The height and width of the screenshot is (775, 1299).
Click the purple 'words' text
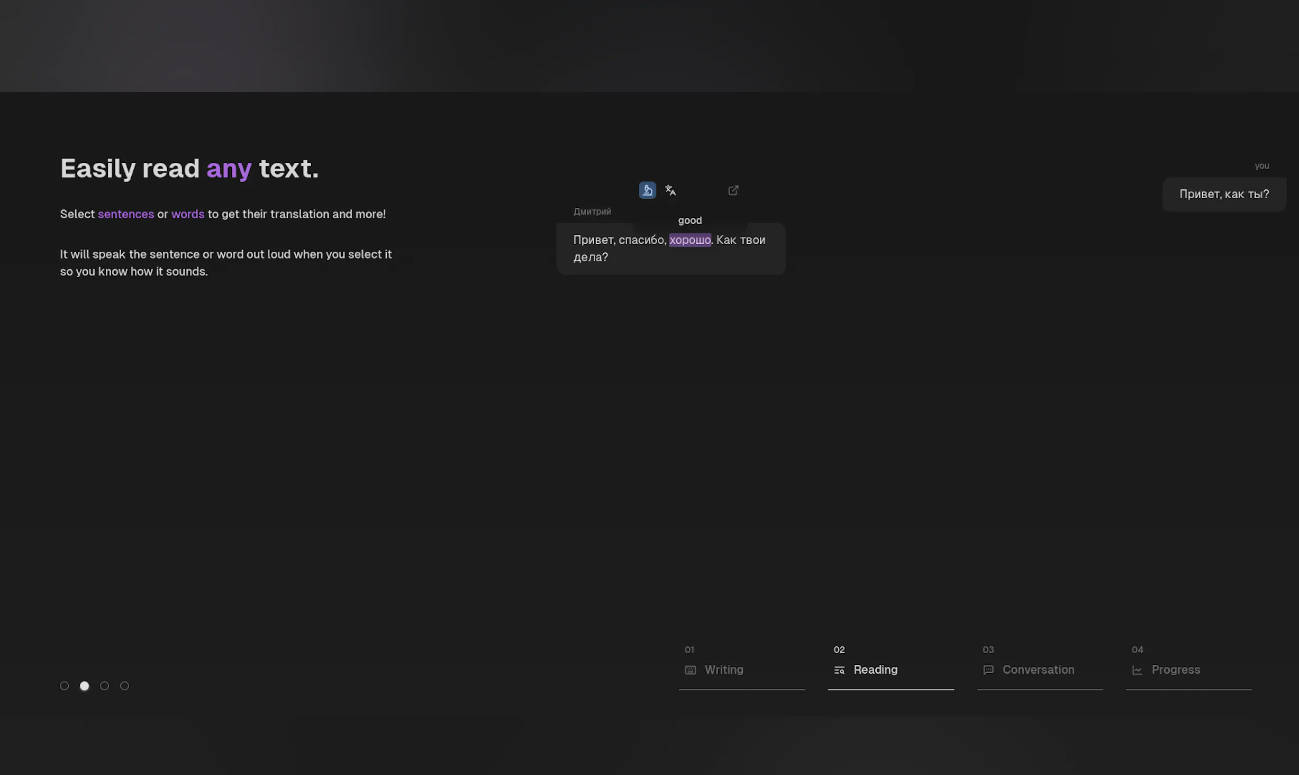[187, 214]
